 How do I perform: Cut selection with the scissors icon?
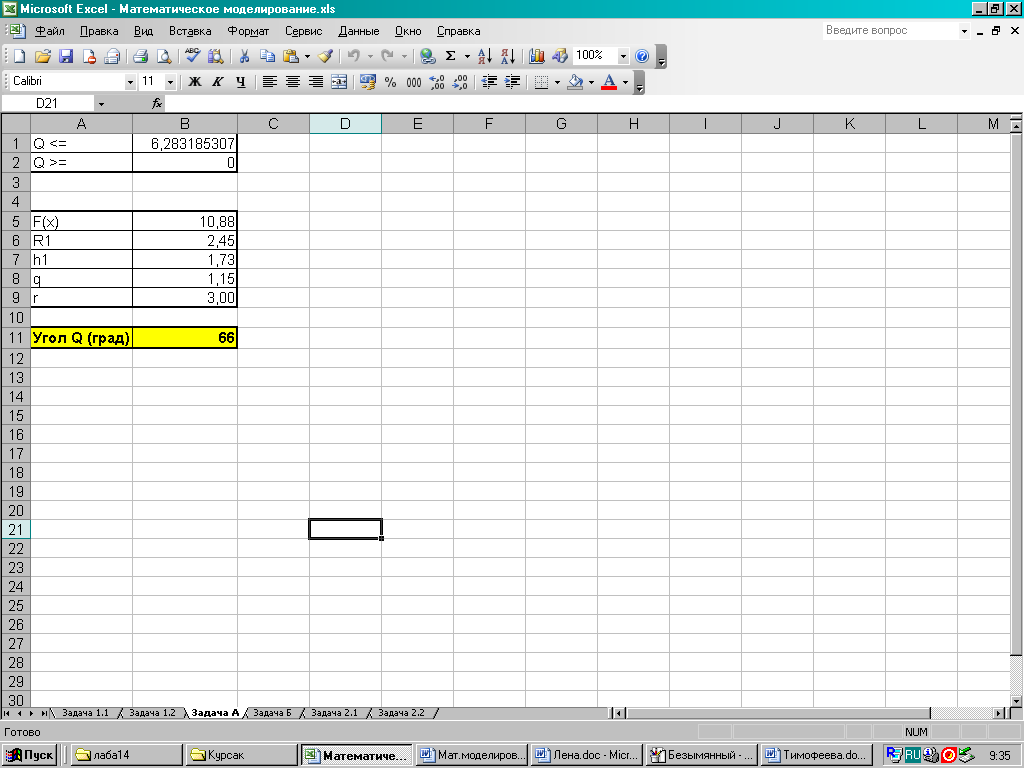coord(244,56)
